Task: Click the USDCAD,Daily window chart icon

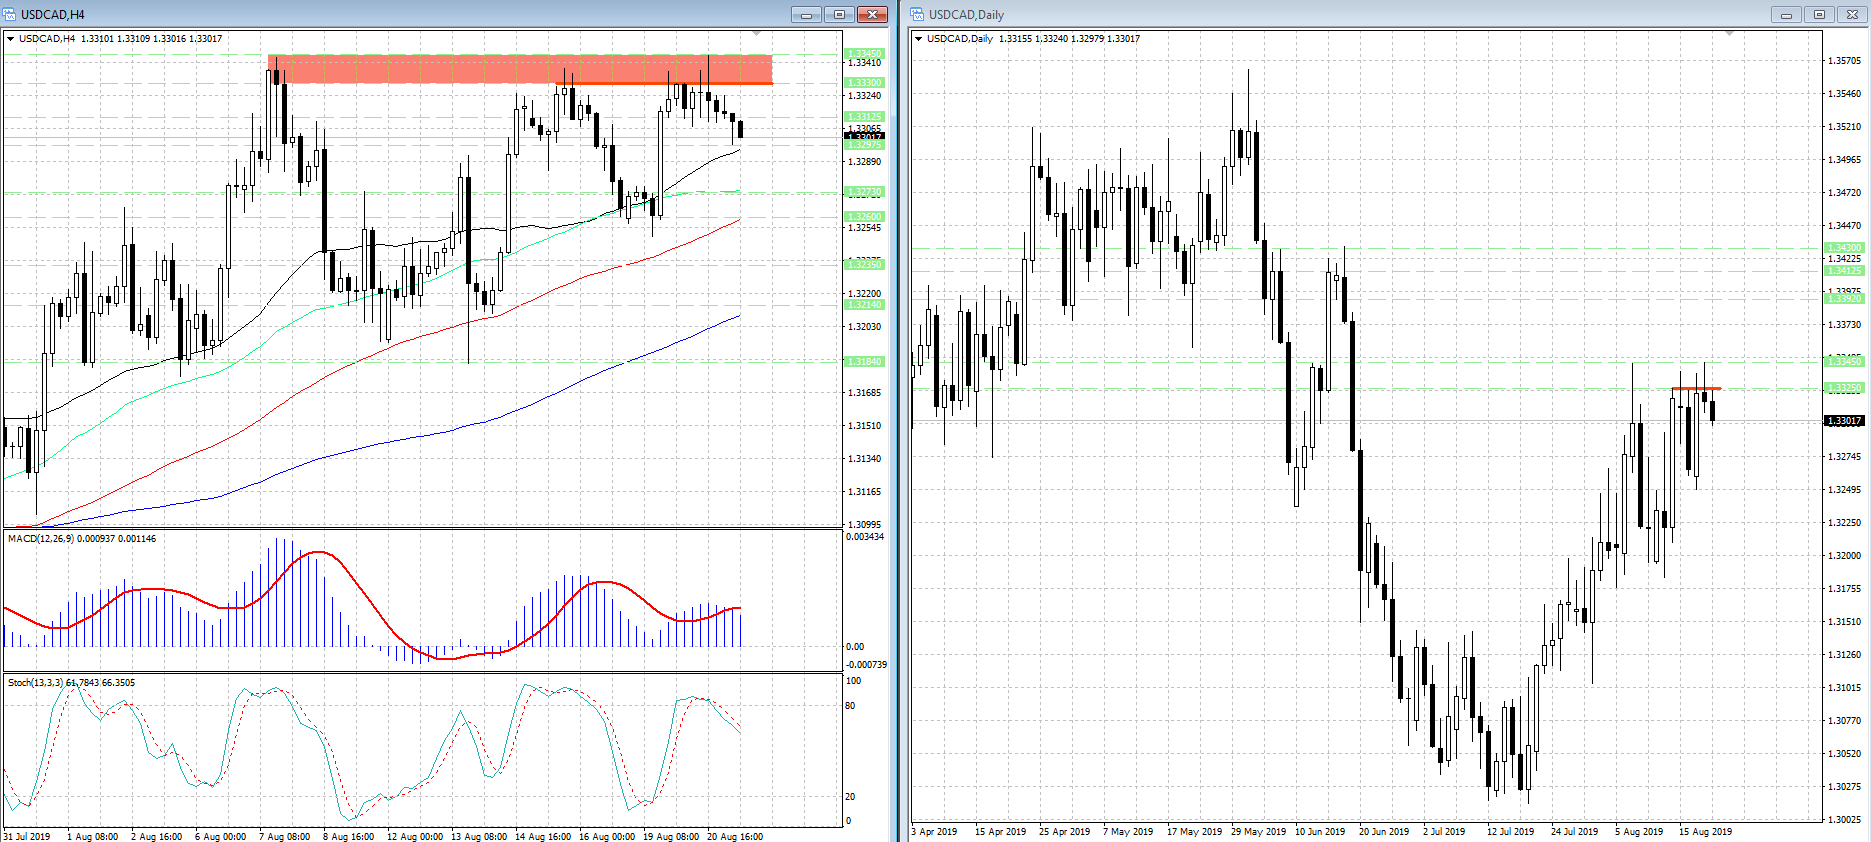Action: [917, 14]
